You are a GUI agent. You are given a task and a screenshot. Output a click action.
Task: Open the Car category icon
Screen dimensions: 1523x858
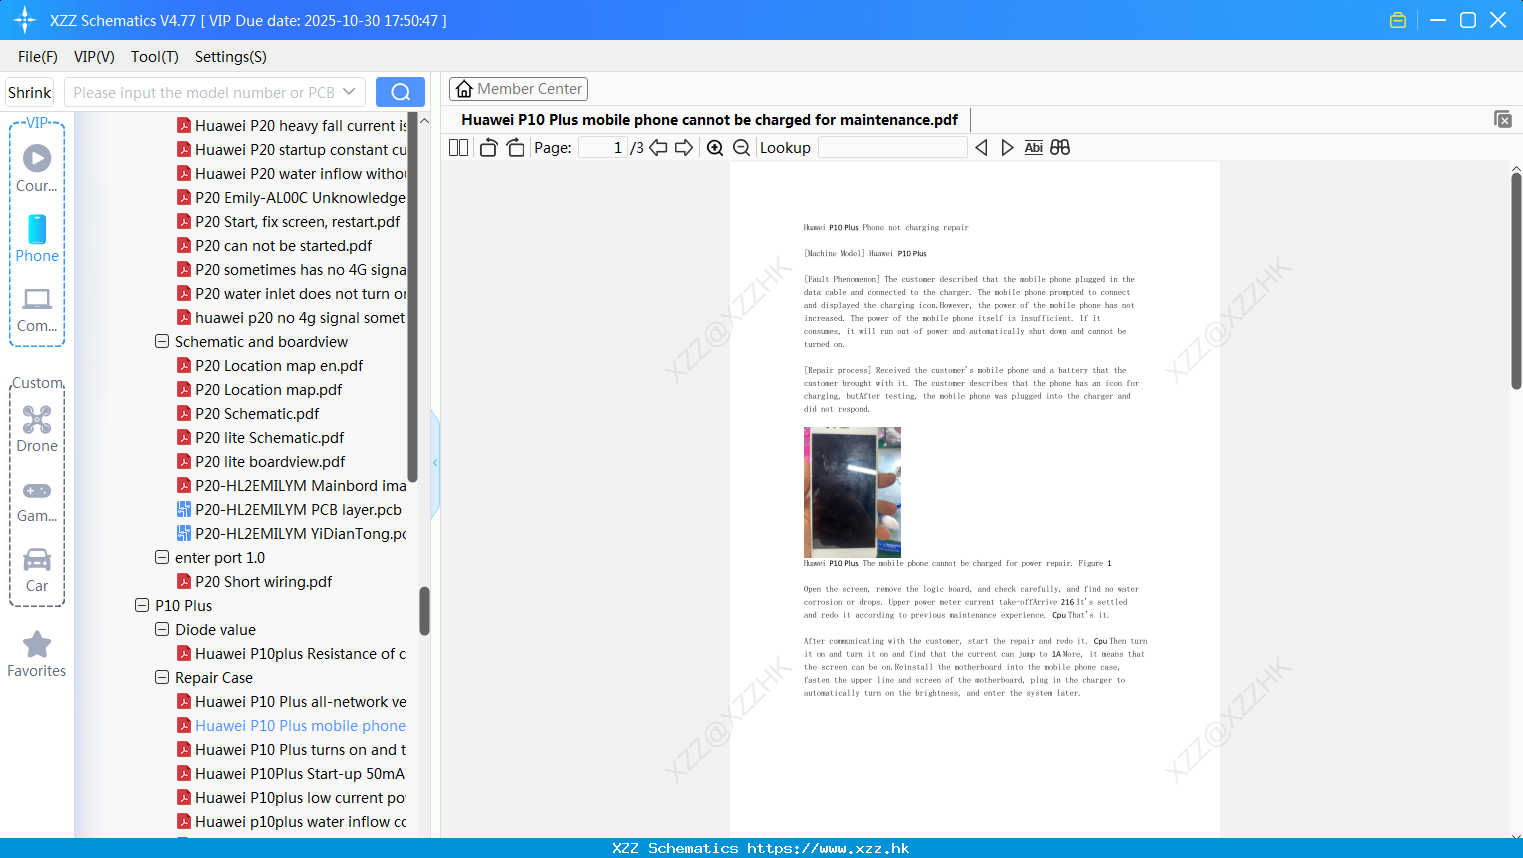point(37,571)
